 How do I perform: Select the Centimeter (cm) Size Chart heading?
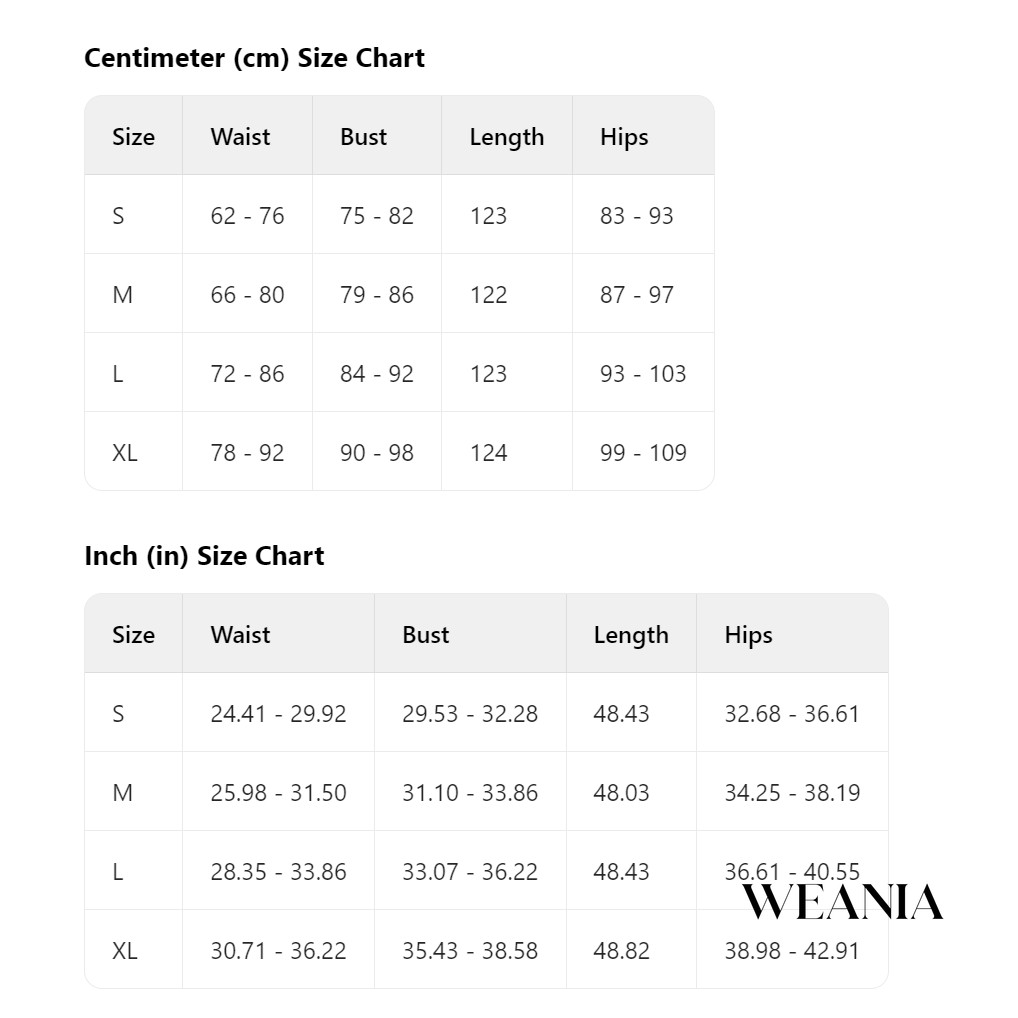pos(254,58)
